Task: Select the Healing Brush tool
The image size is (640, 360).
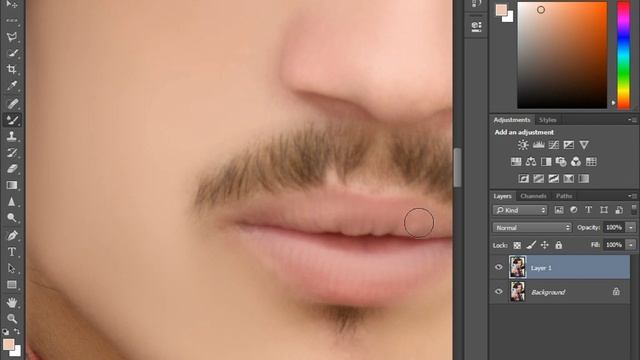Action: pos(12,103)
